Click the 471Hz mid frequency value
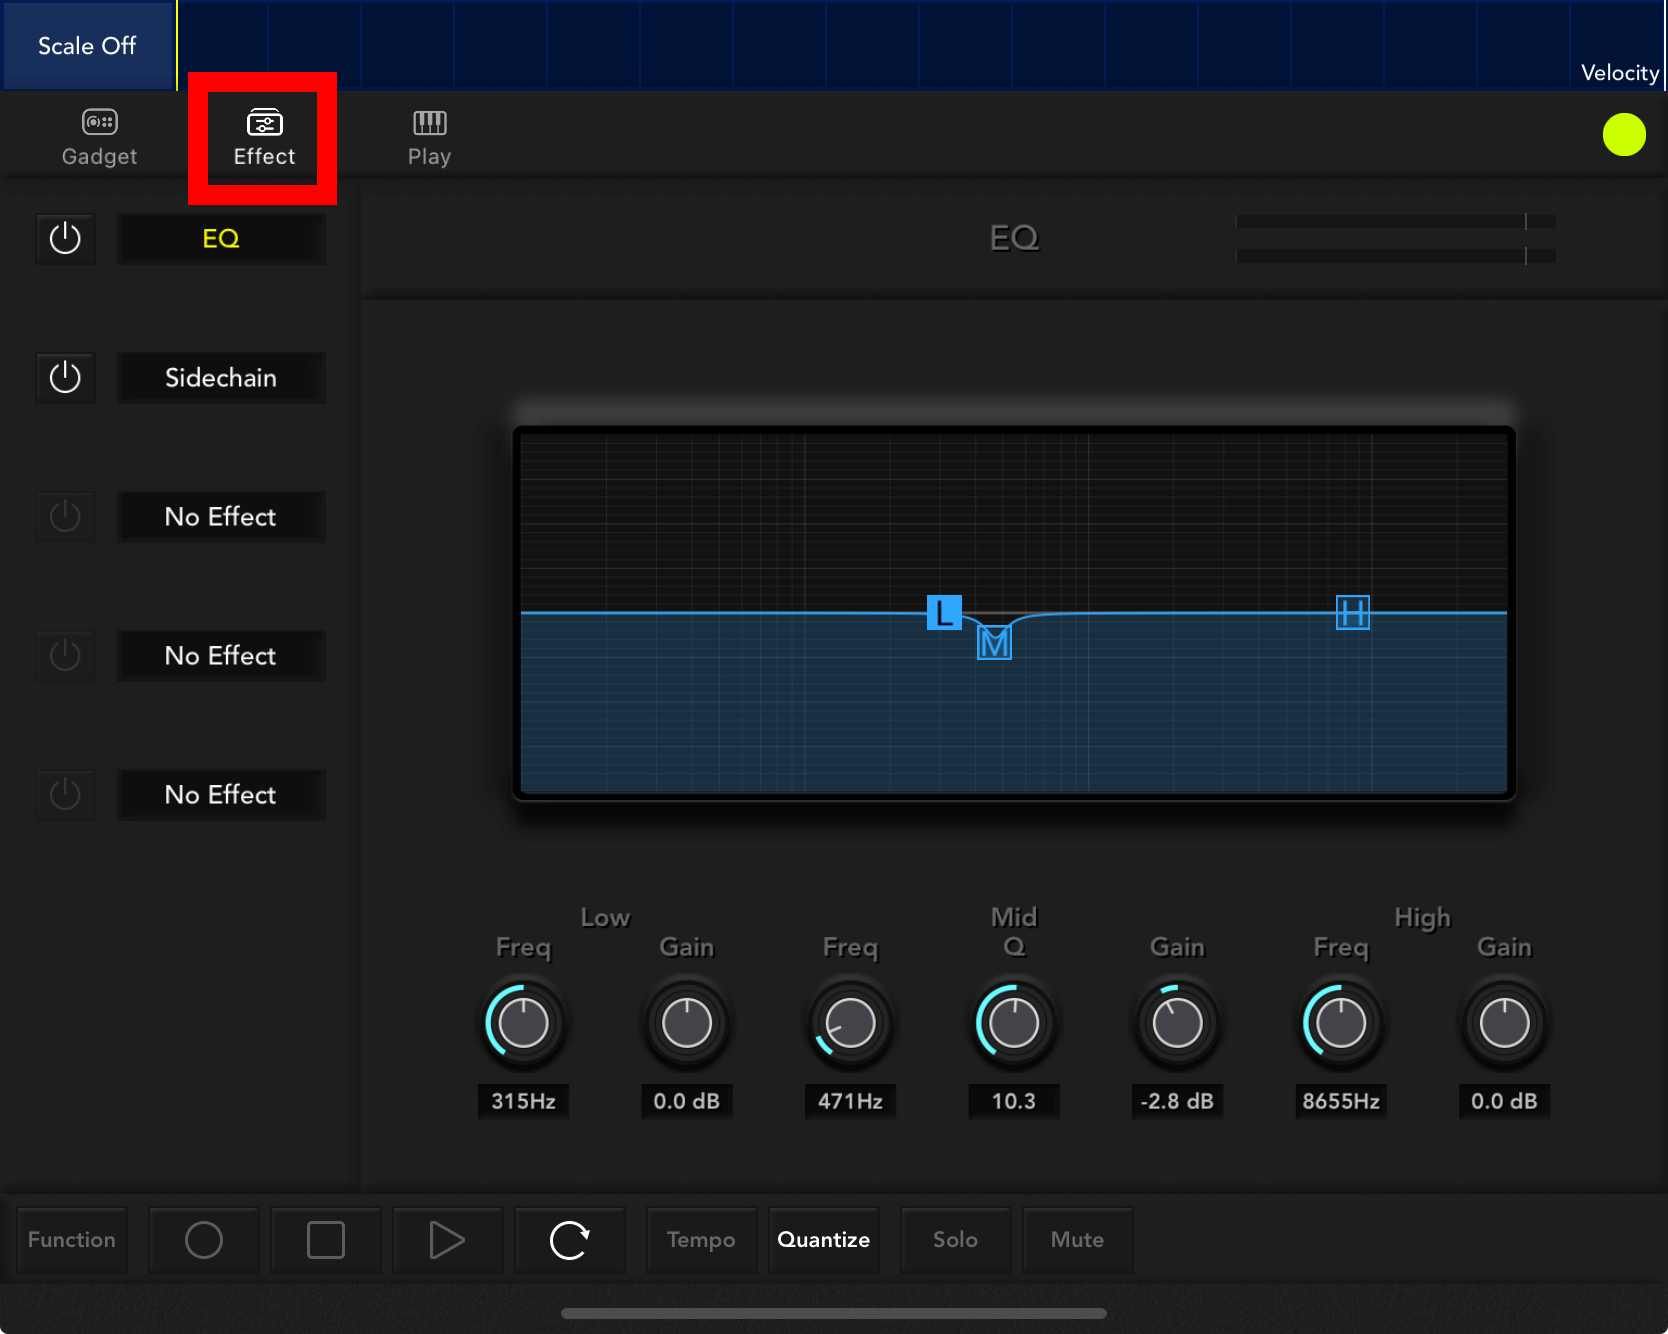1668x1334 pixels. point(850,1101)
